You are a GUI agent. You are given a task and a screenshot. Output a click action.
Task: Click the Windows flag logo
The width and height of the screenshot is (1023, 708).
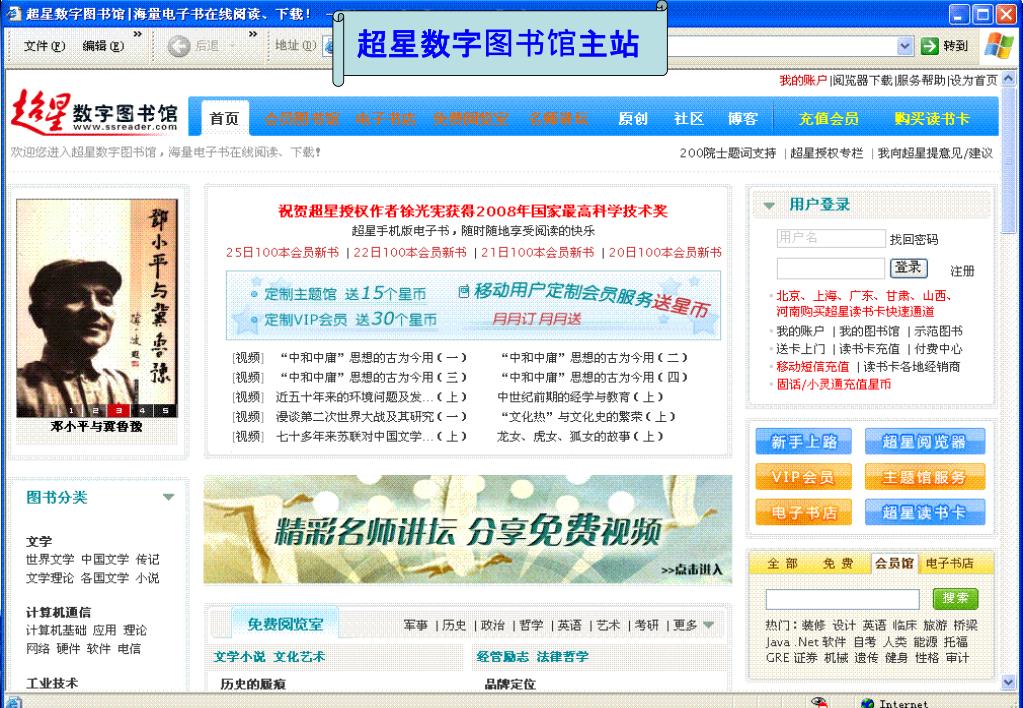coord(999,46)
